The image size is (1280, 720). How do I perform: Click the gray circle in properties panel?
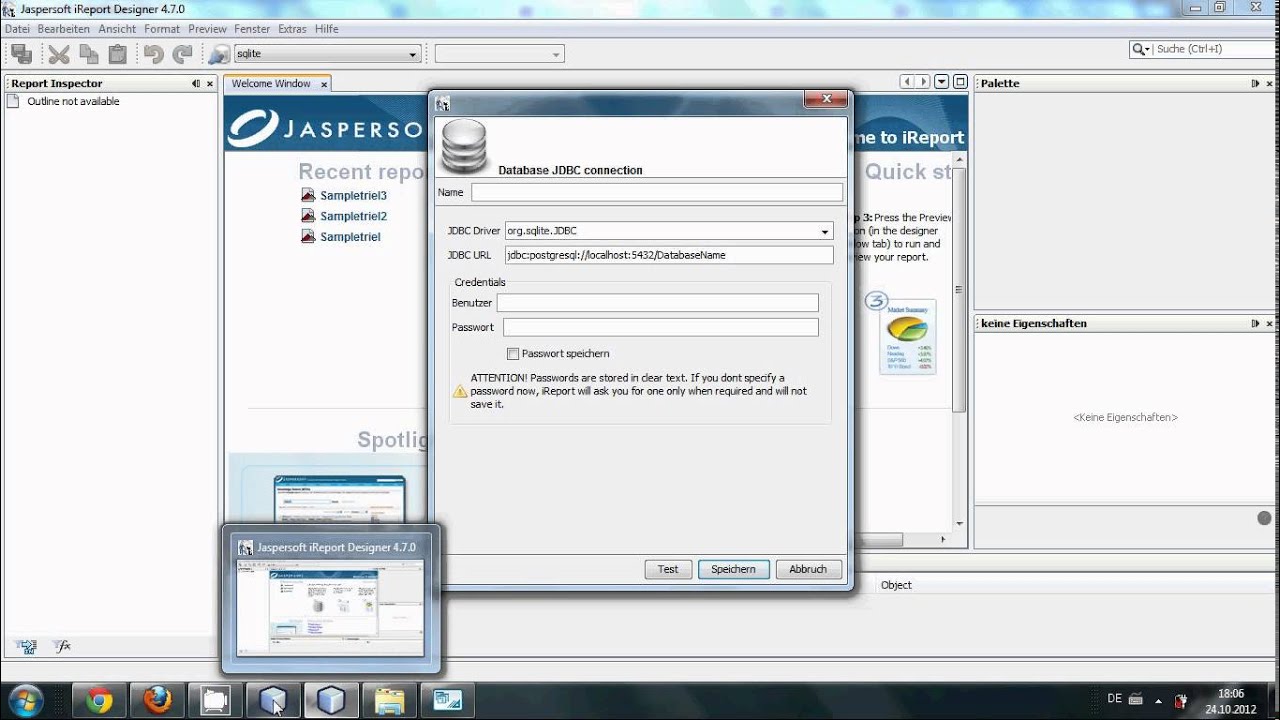pyautogui.click(x=1264, y=518)
